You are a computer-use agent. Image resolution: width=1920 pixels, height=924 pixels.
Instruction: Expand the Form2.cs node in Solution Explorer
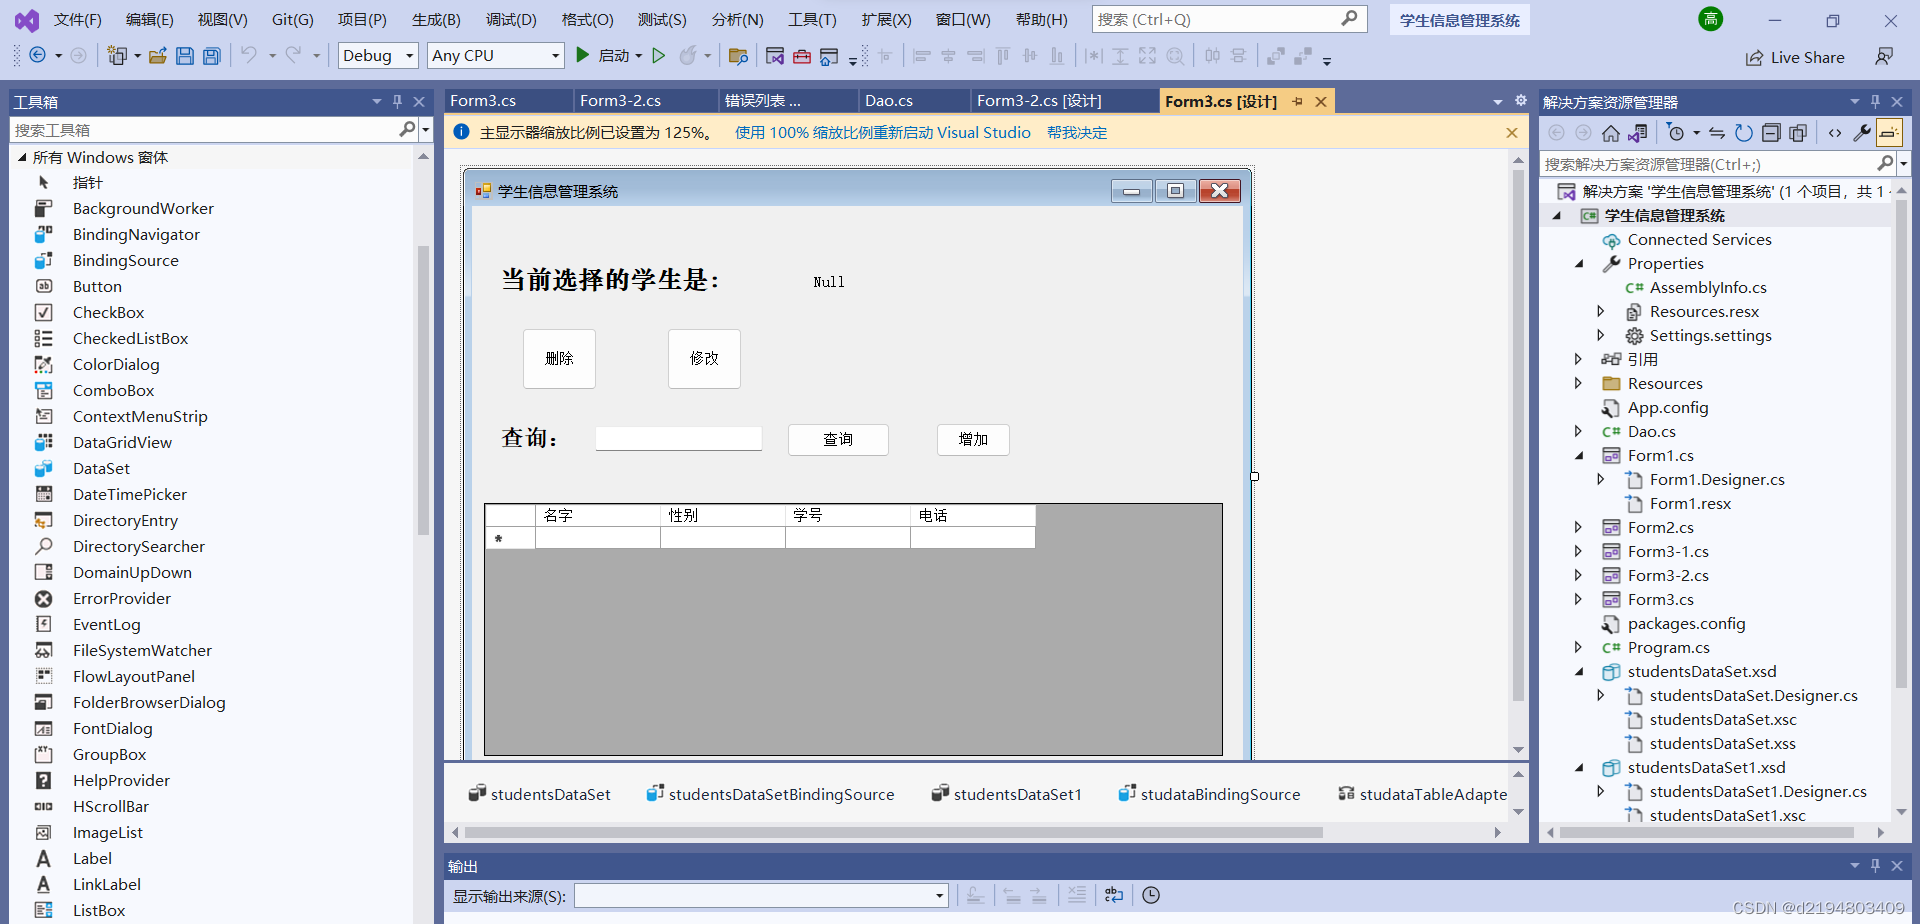click(1578, 527)
